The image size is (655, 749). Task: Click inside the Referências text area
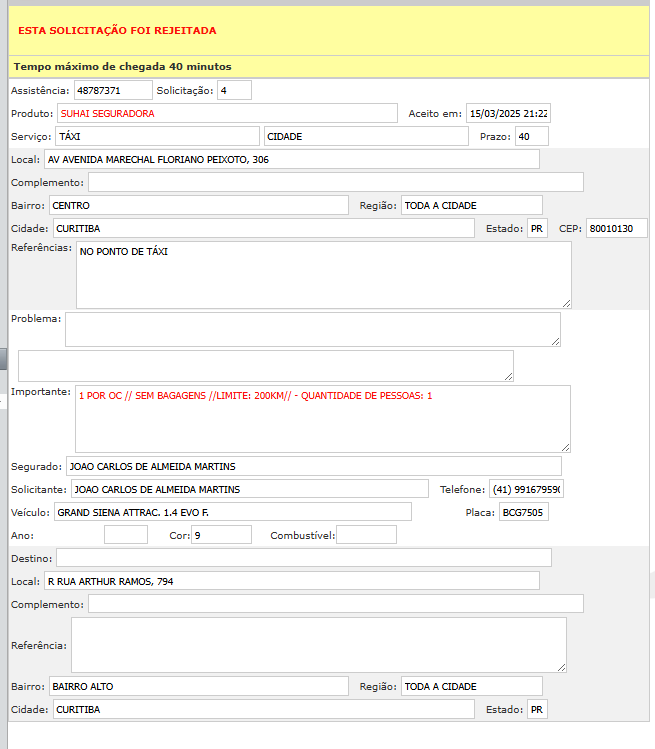(323, 275)
